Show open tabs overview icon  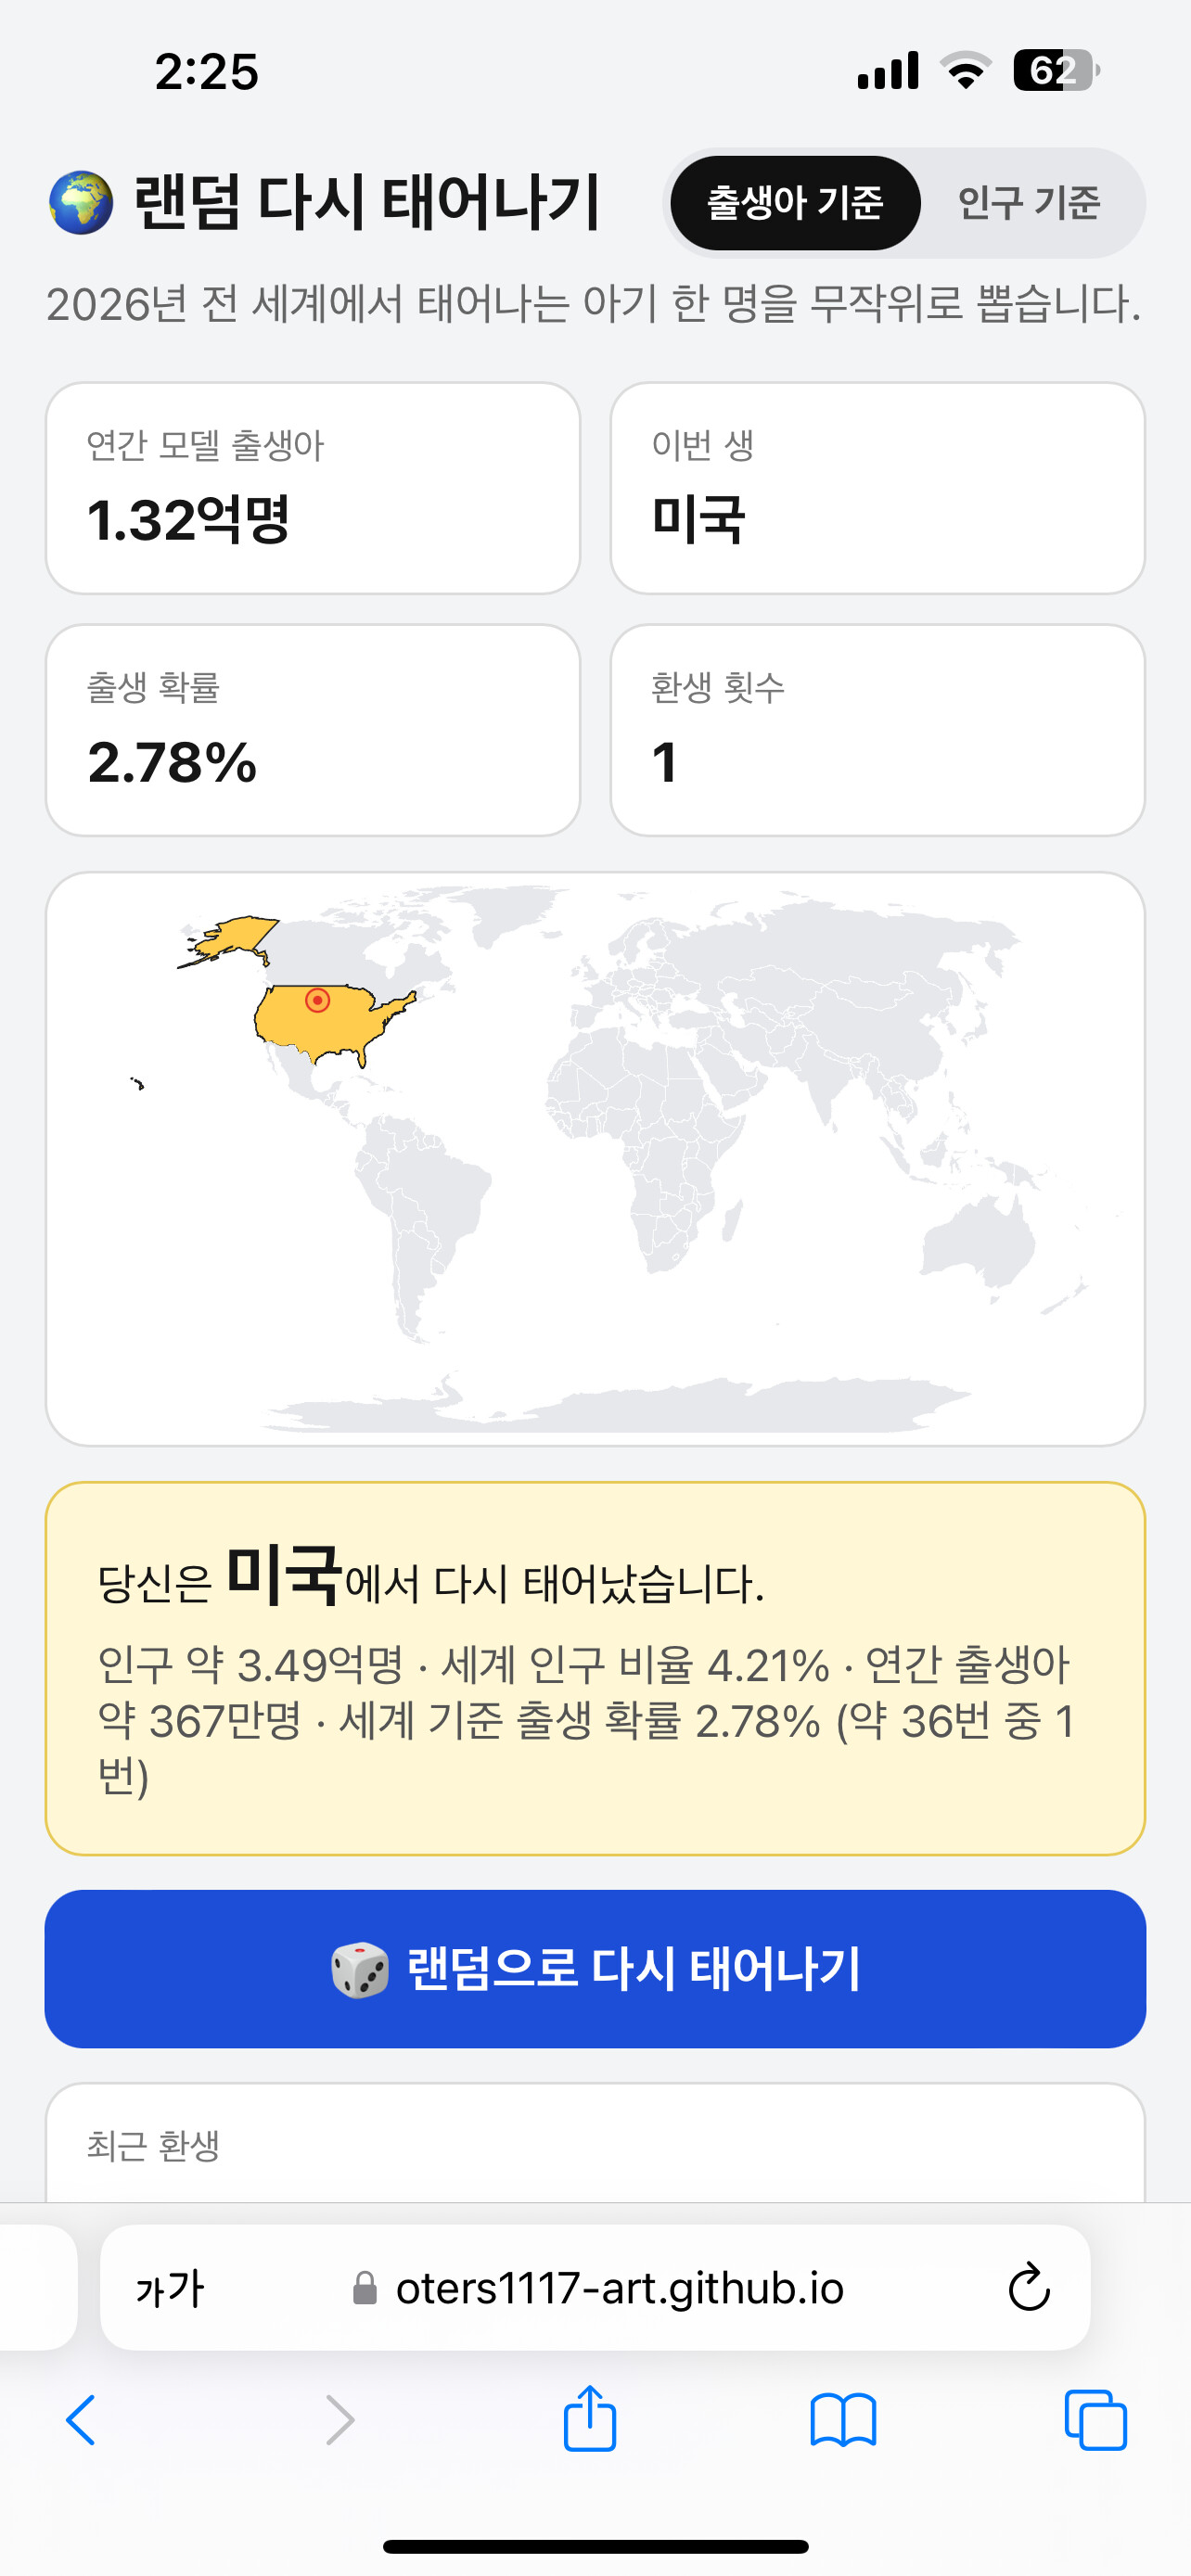pyautogui.click(x=1096, y=2420)
